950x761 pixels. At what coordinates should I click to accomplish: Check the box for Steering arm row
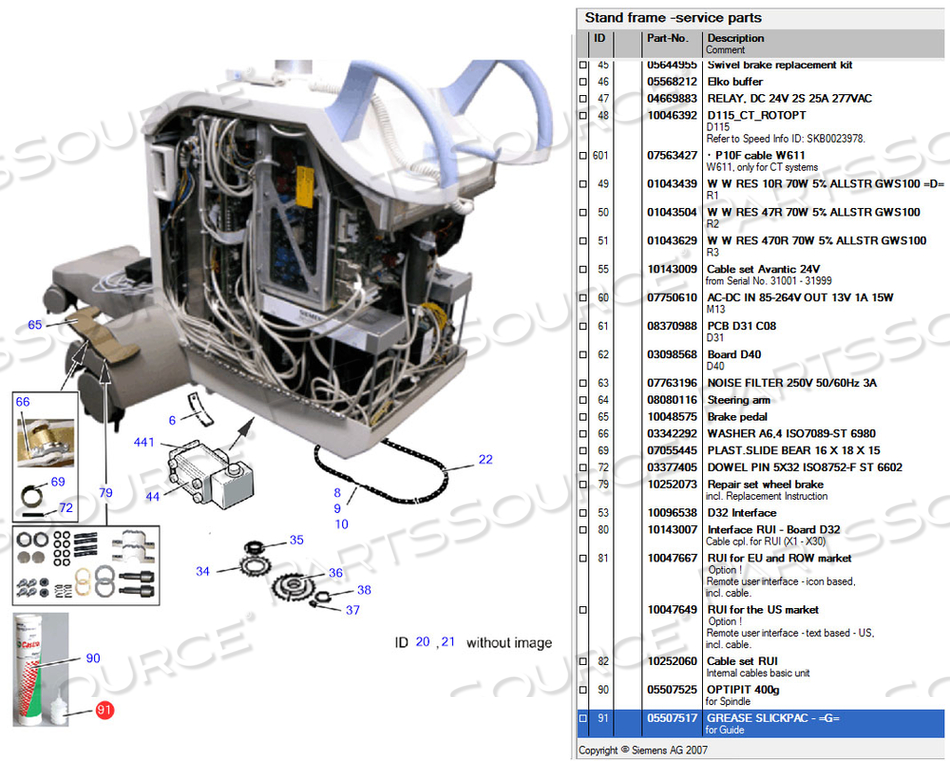point(584,401)
